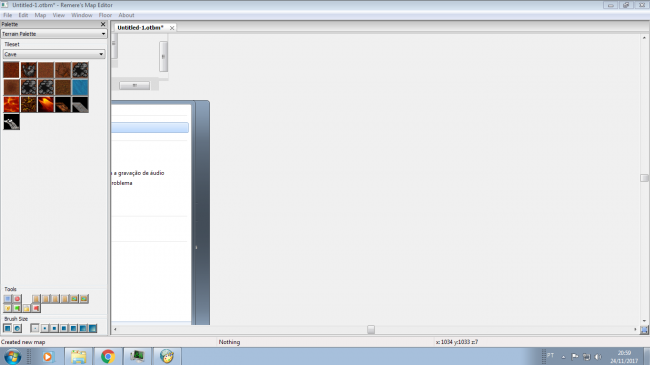Click the map scroll-right arrow
Screen dimensions: 650x365
click(x=635, y=329)
